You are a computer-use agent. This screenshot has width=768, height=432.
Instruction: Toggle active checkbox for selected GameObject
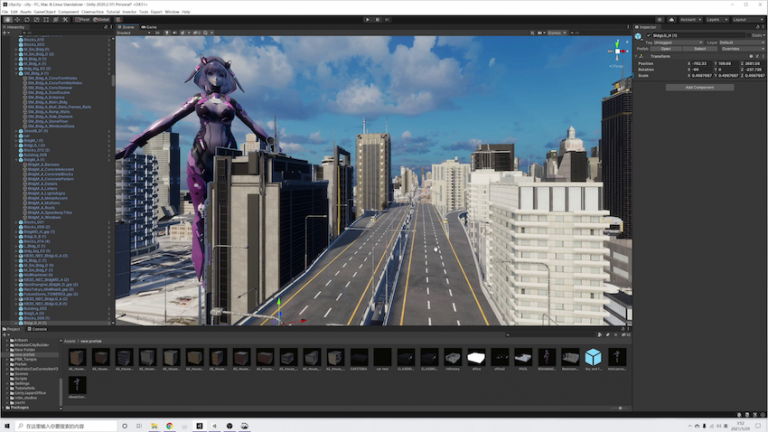tap(648, 36)
